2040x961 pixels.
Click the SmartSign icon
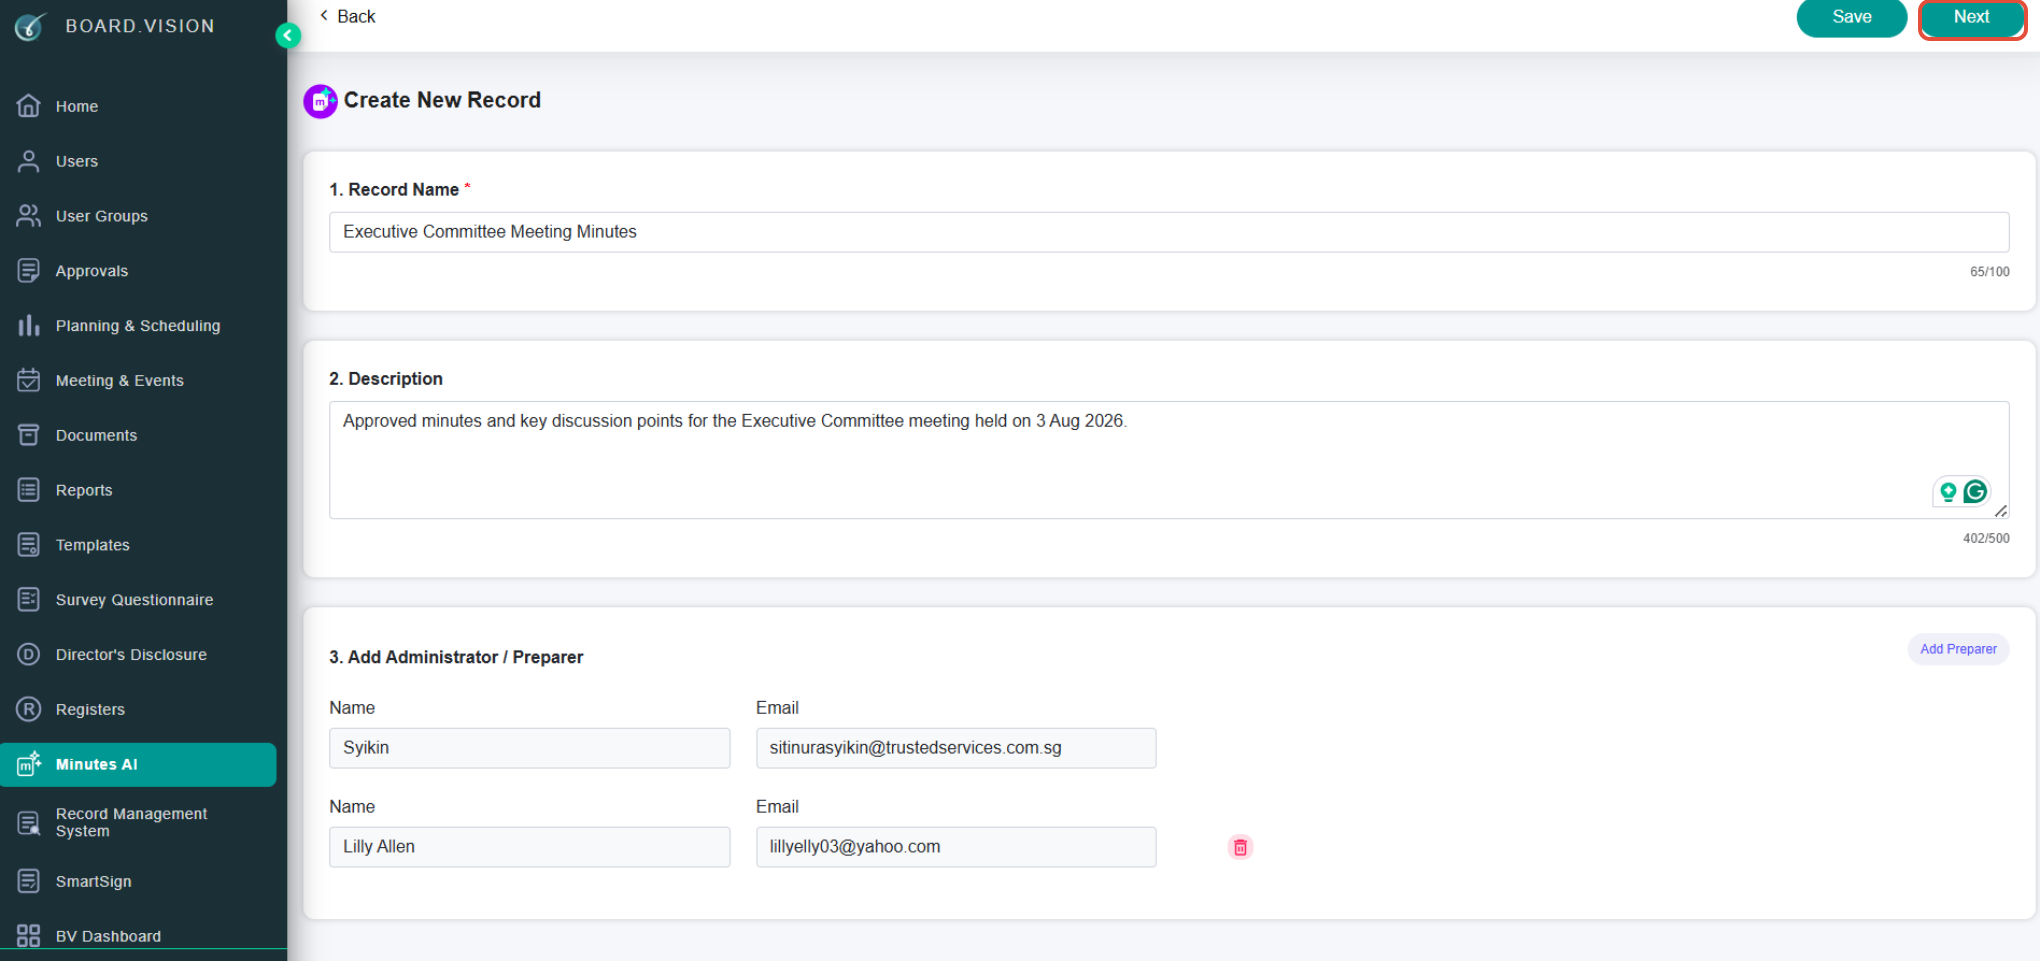pos(29,881)
